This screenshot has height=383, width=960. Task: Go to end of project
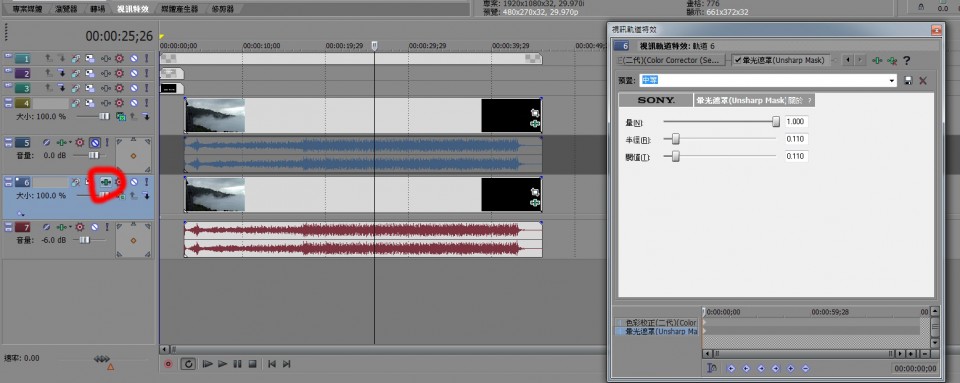click(287, 363)
